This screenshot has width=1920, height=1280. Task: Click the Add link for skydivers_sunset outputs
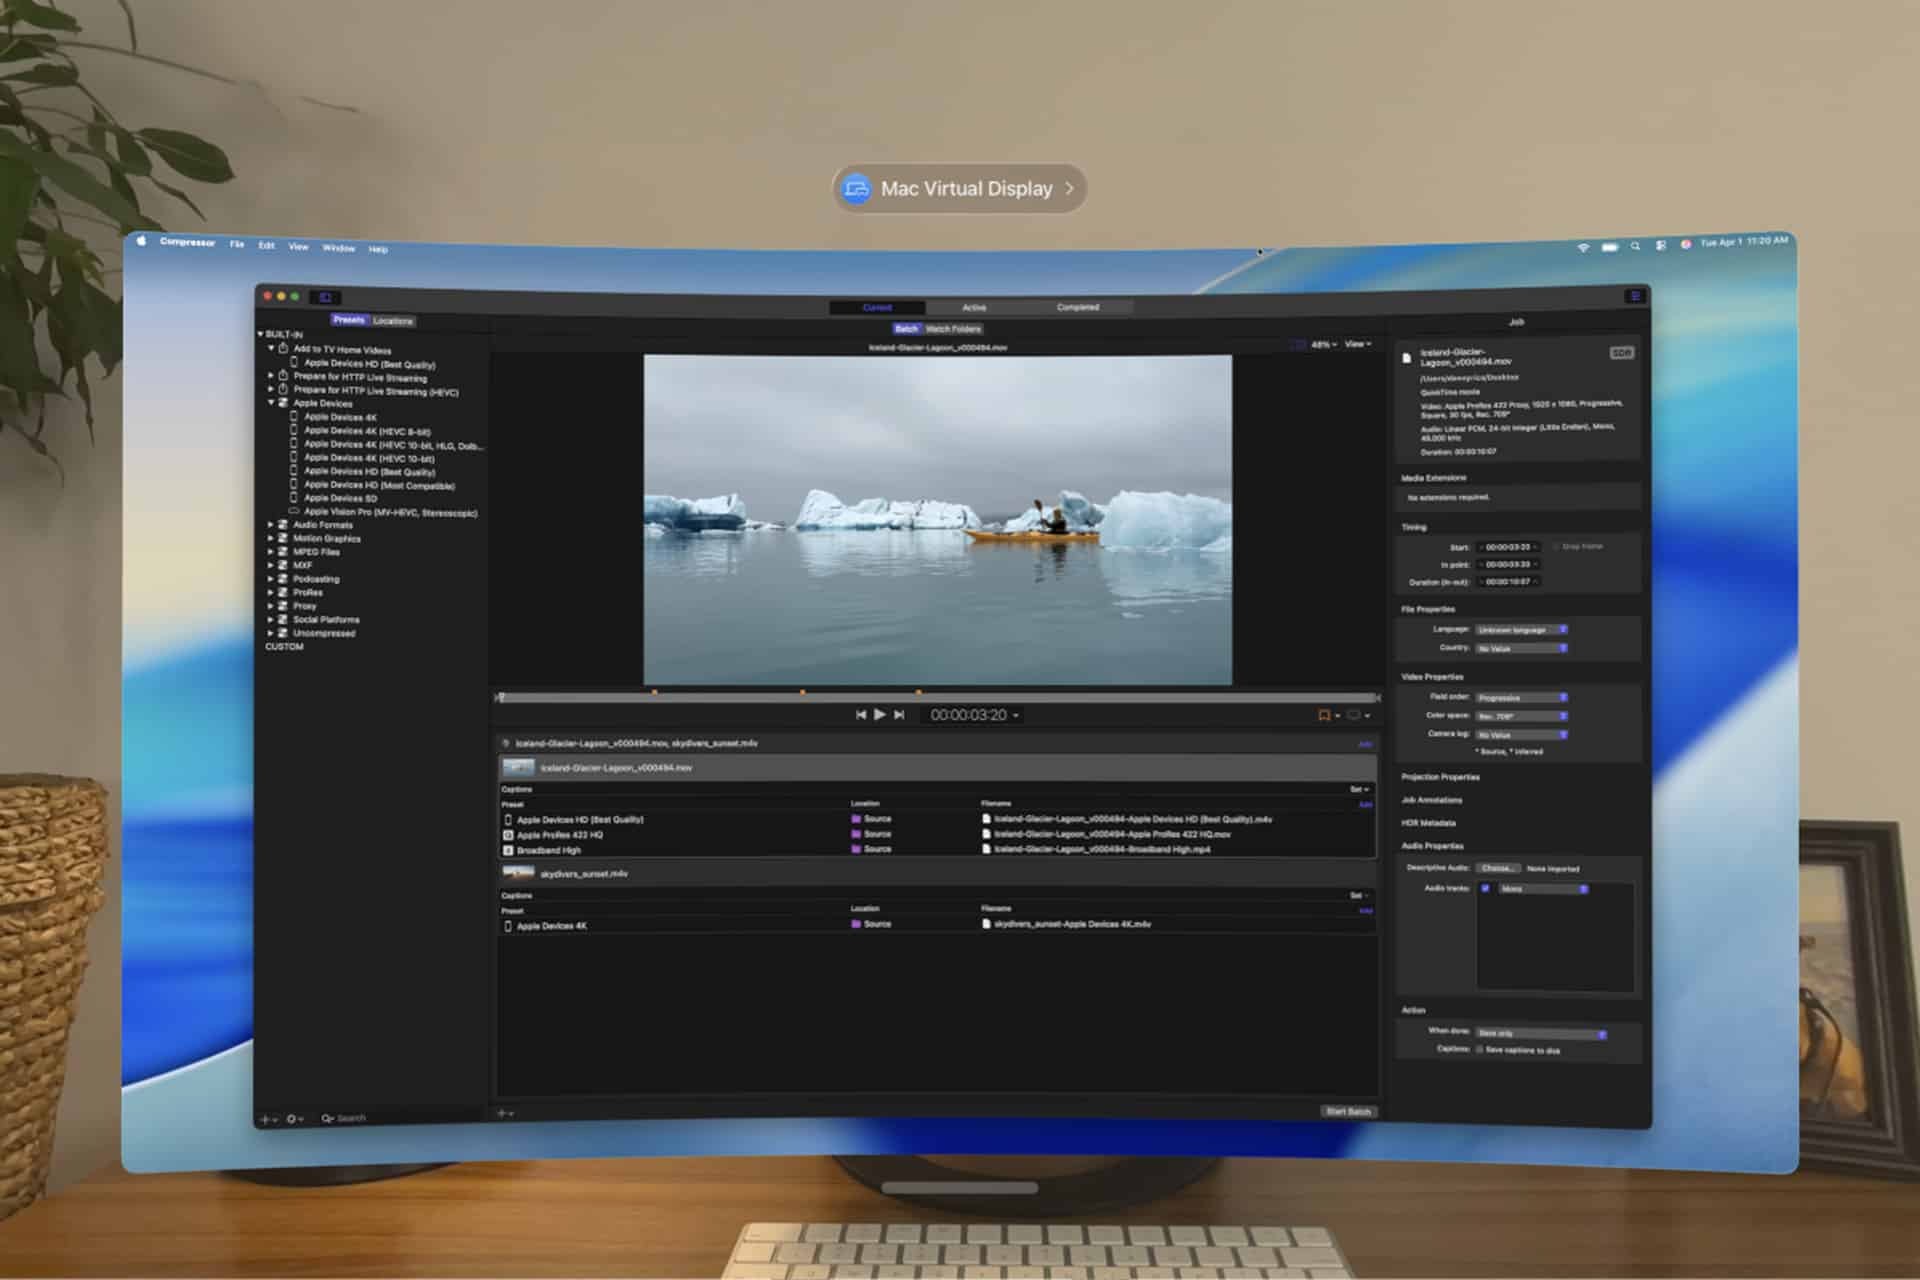click(1365, 911)
